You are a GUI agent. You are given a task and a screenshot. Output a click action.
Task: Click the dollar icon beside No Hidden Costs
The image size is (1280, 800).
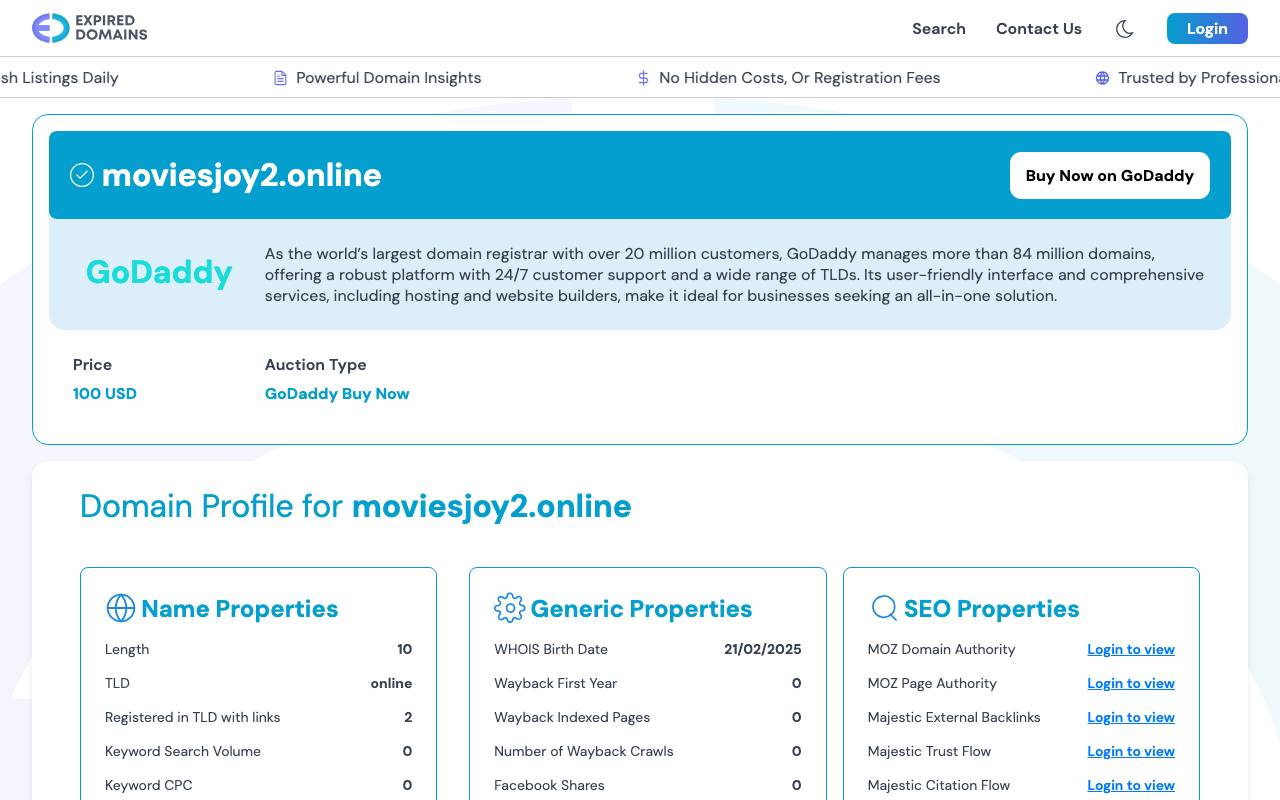pos(643,78)
